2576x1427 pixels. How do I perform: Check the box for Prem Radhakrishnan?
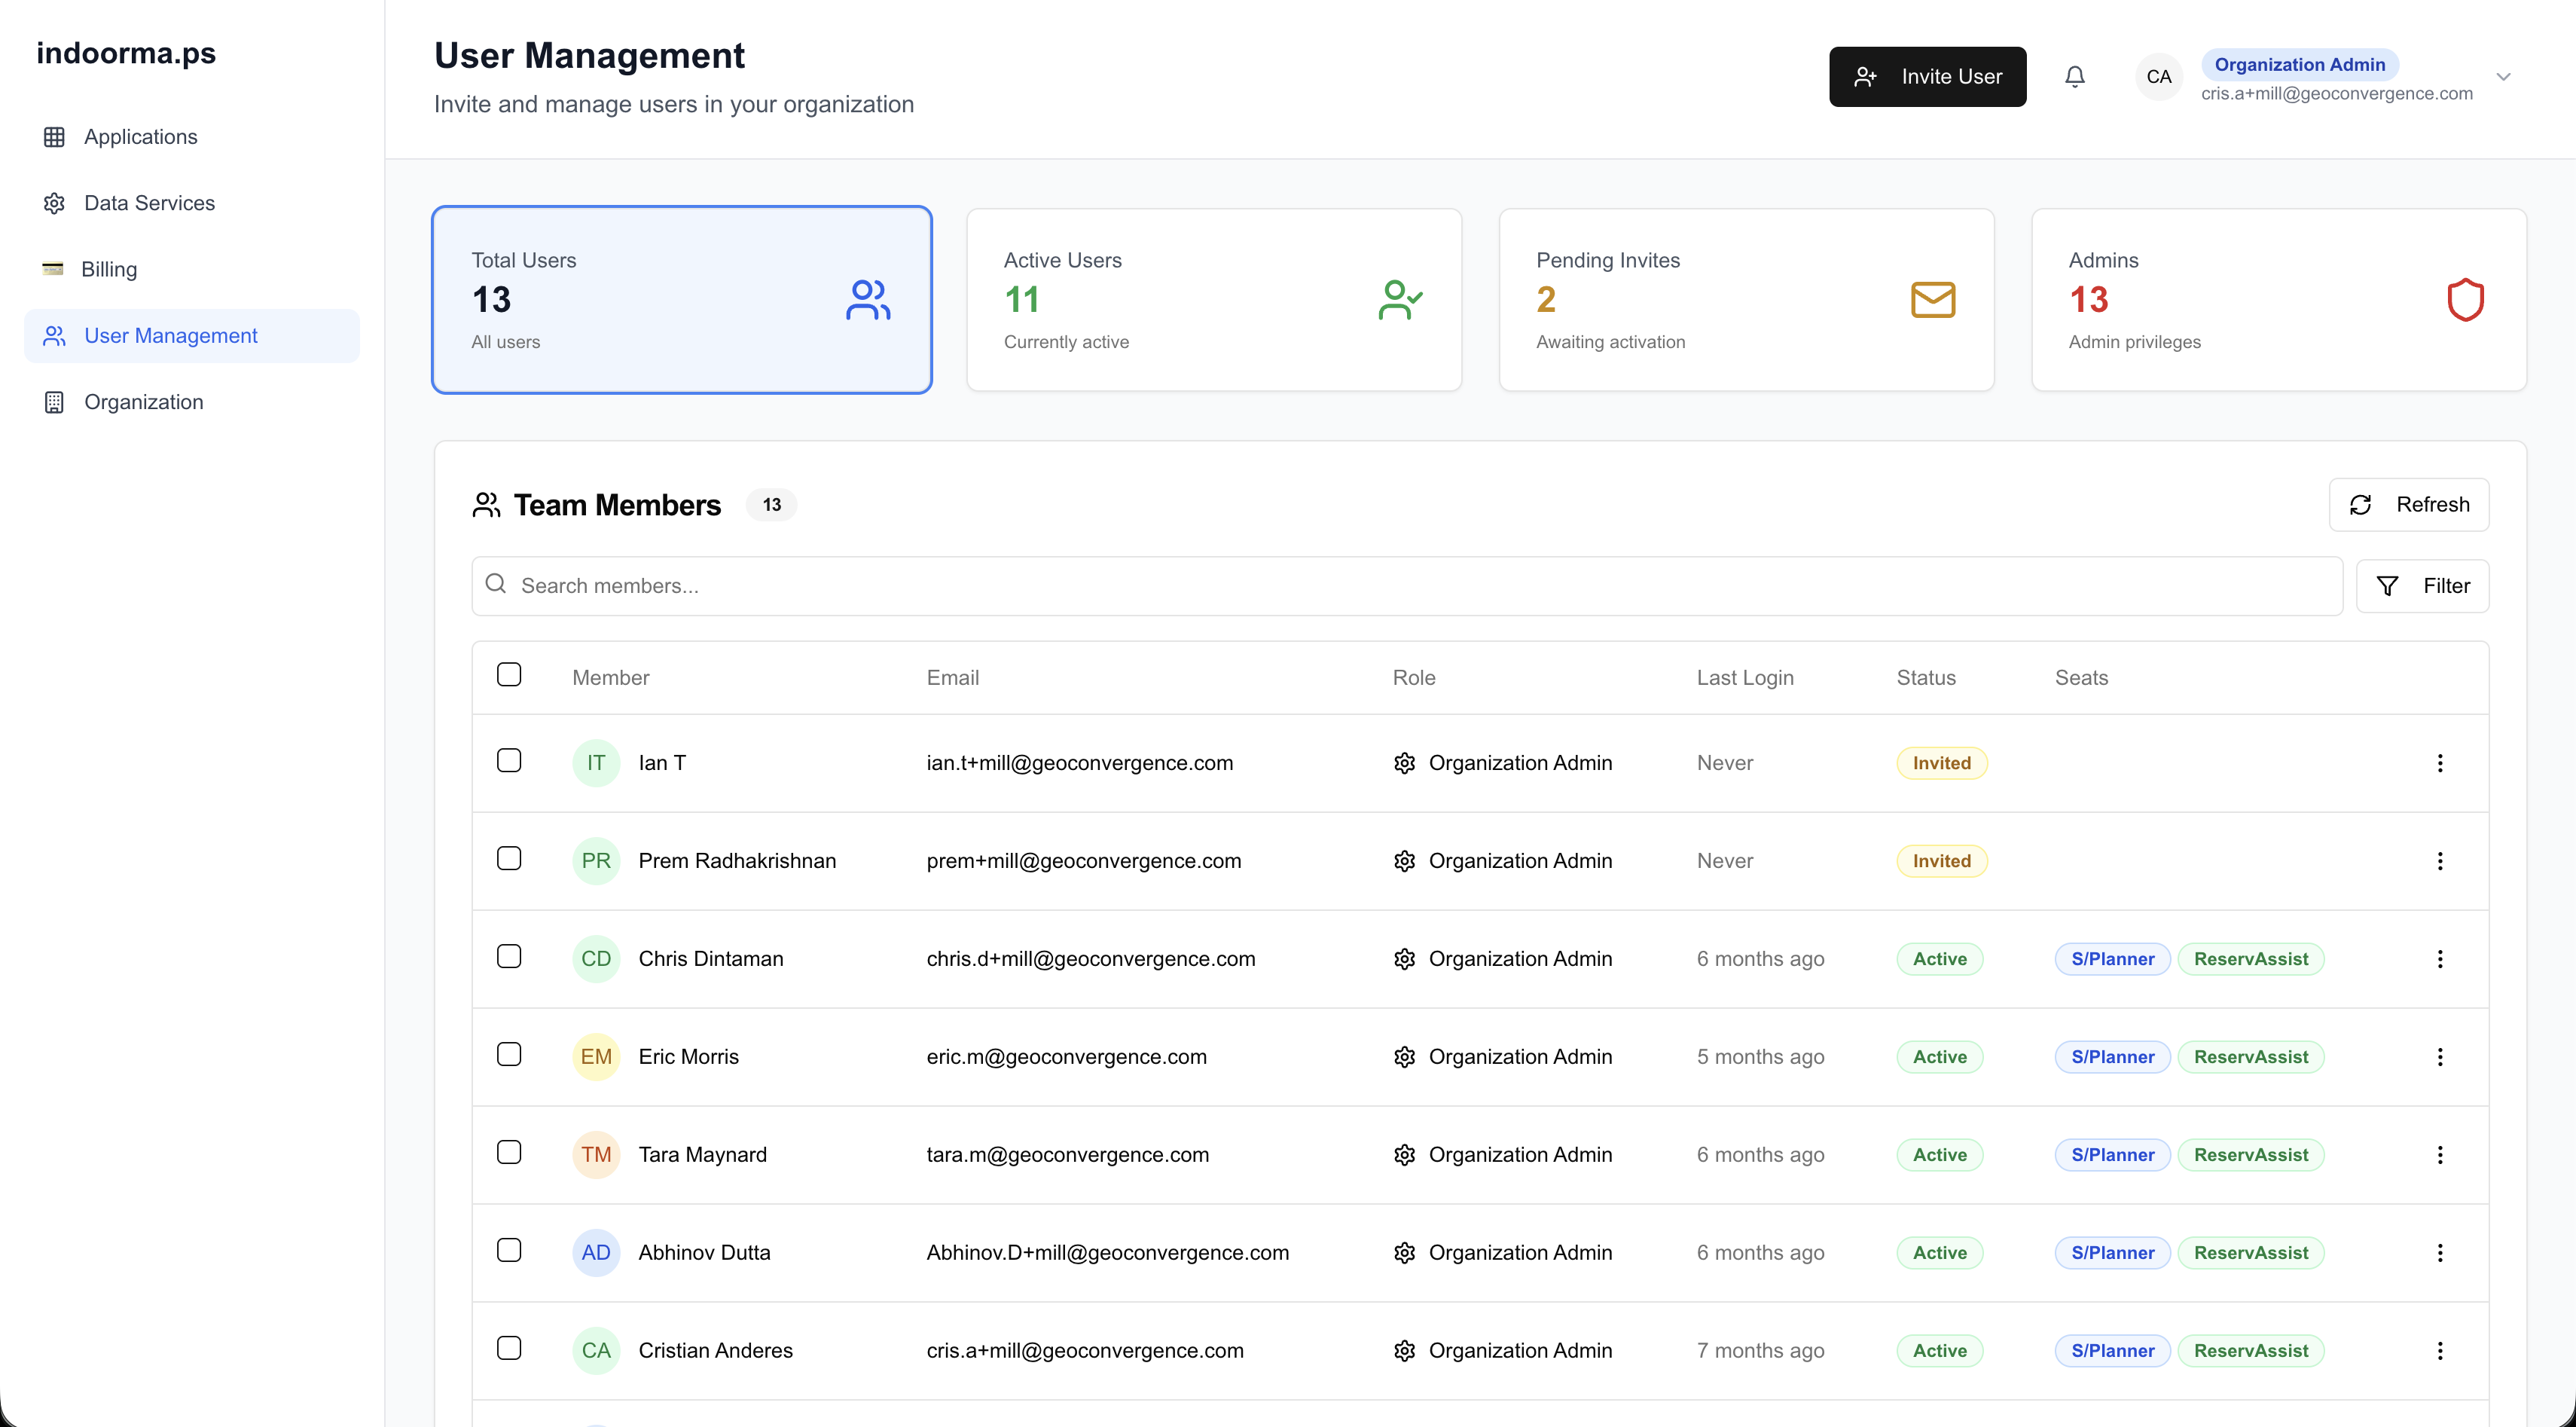pos(509,858)
